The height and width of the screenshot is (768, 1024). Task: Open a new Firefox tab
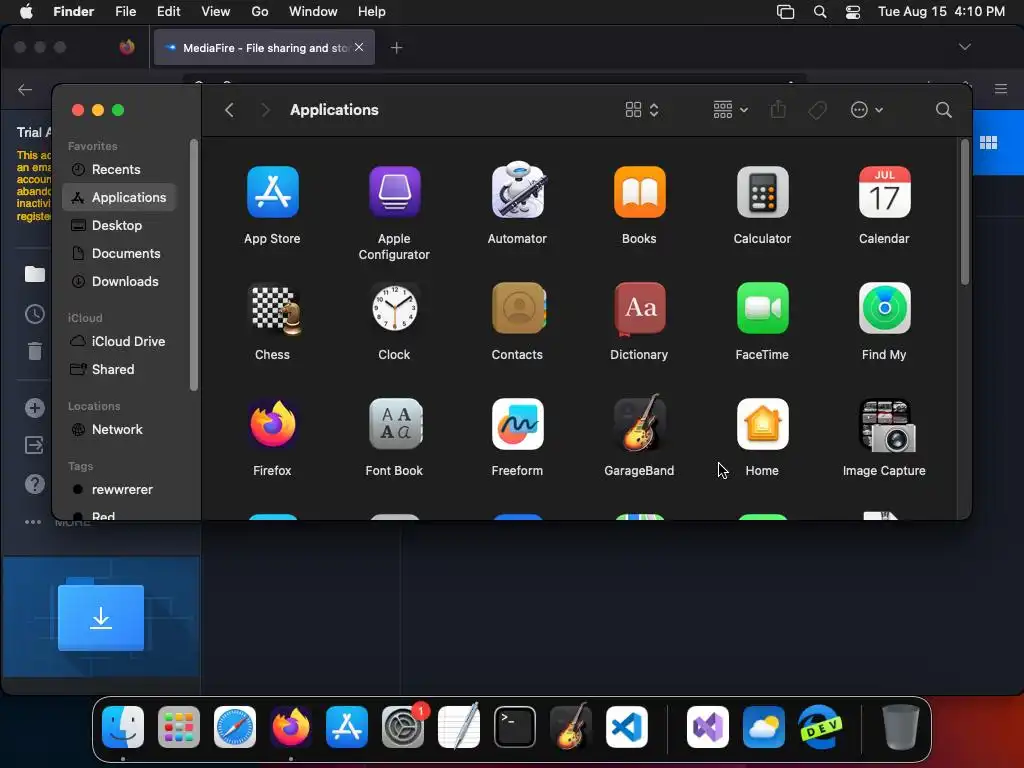(x=396, y=47)
